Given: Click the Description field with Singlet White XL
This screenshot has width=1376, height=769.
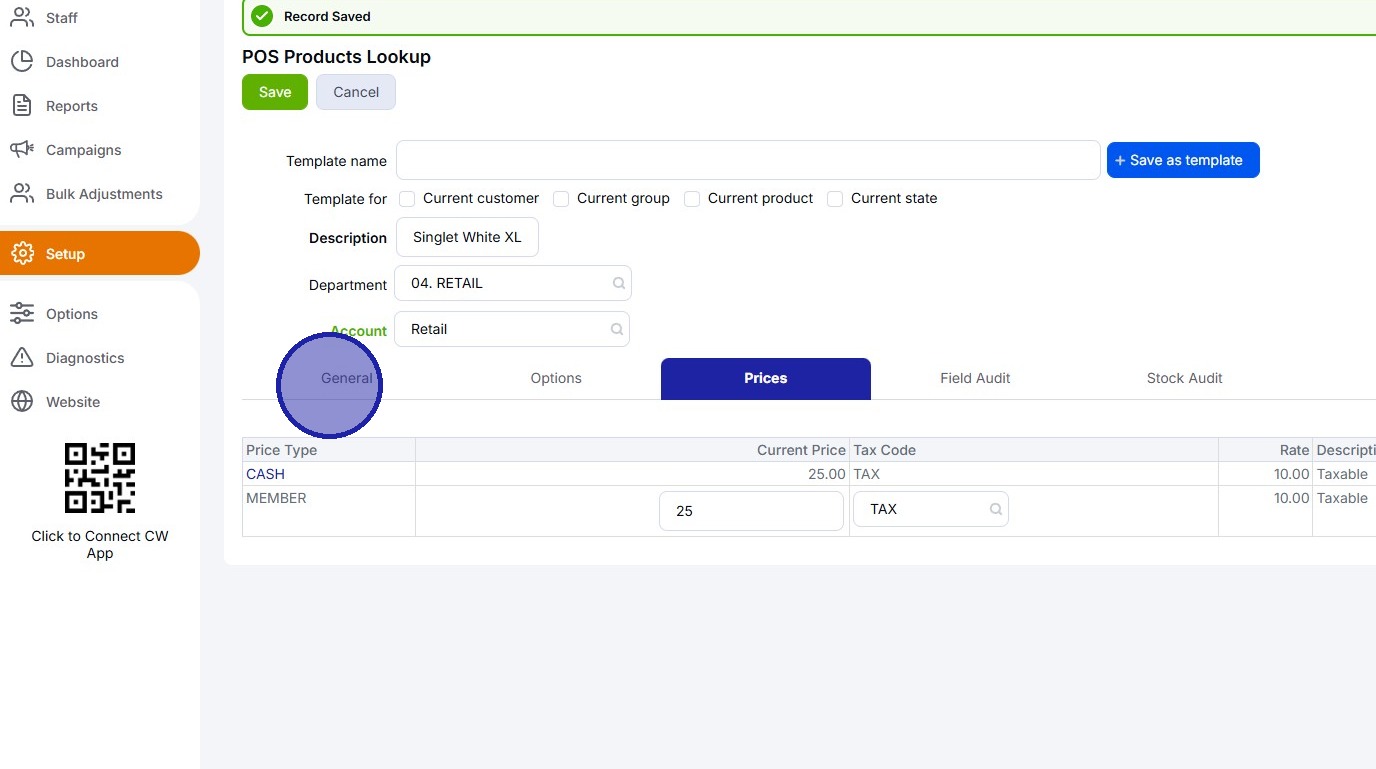Looking at the screenshot, I should click(468, 237).
